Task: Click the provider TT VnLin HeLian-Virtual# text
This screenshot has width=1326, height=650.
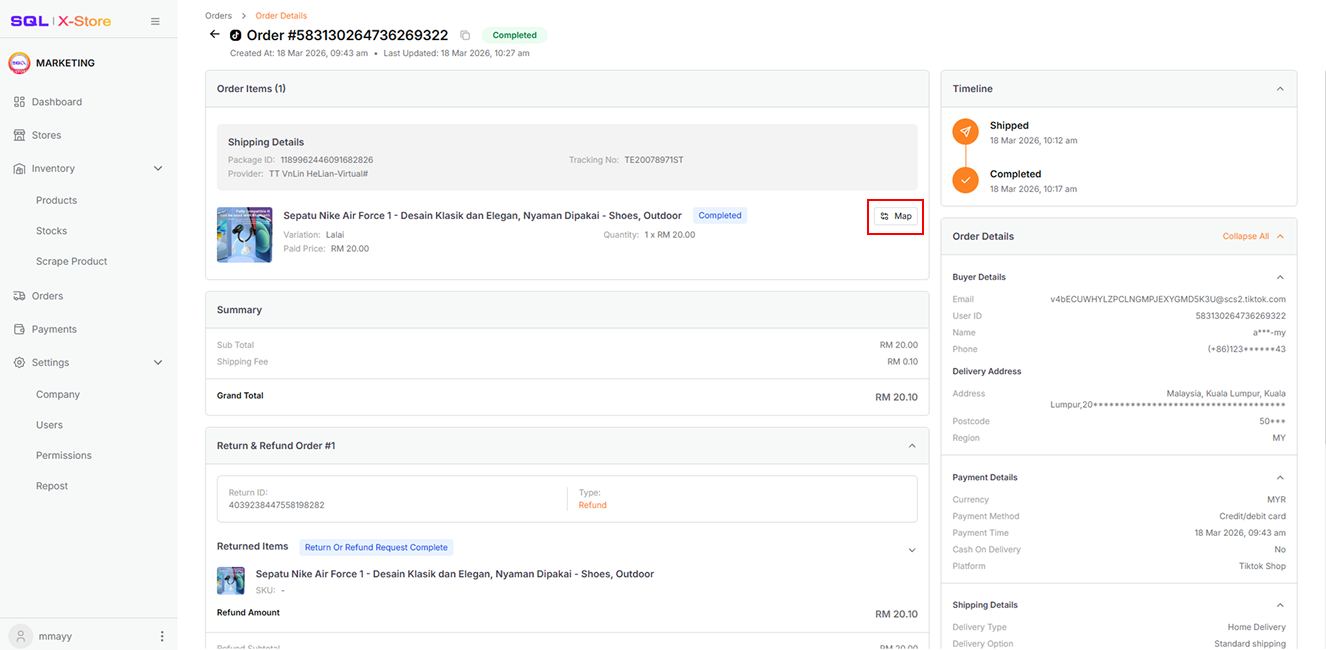Action: (318, 174)
